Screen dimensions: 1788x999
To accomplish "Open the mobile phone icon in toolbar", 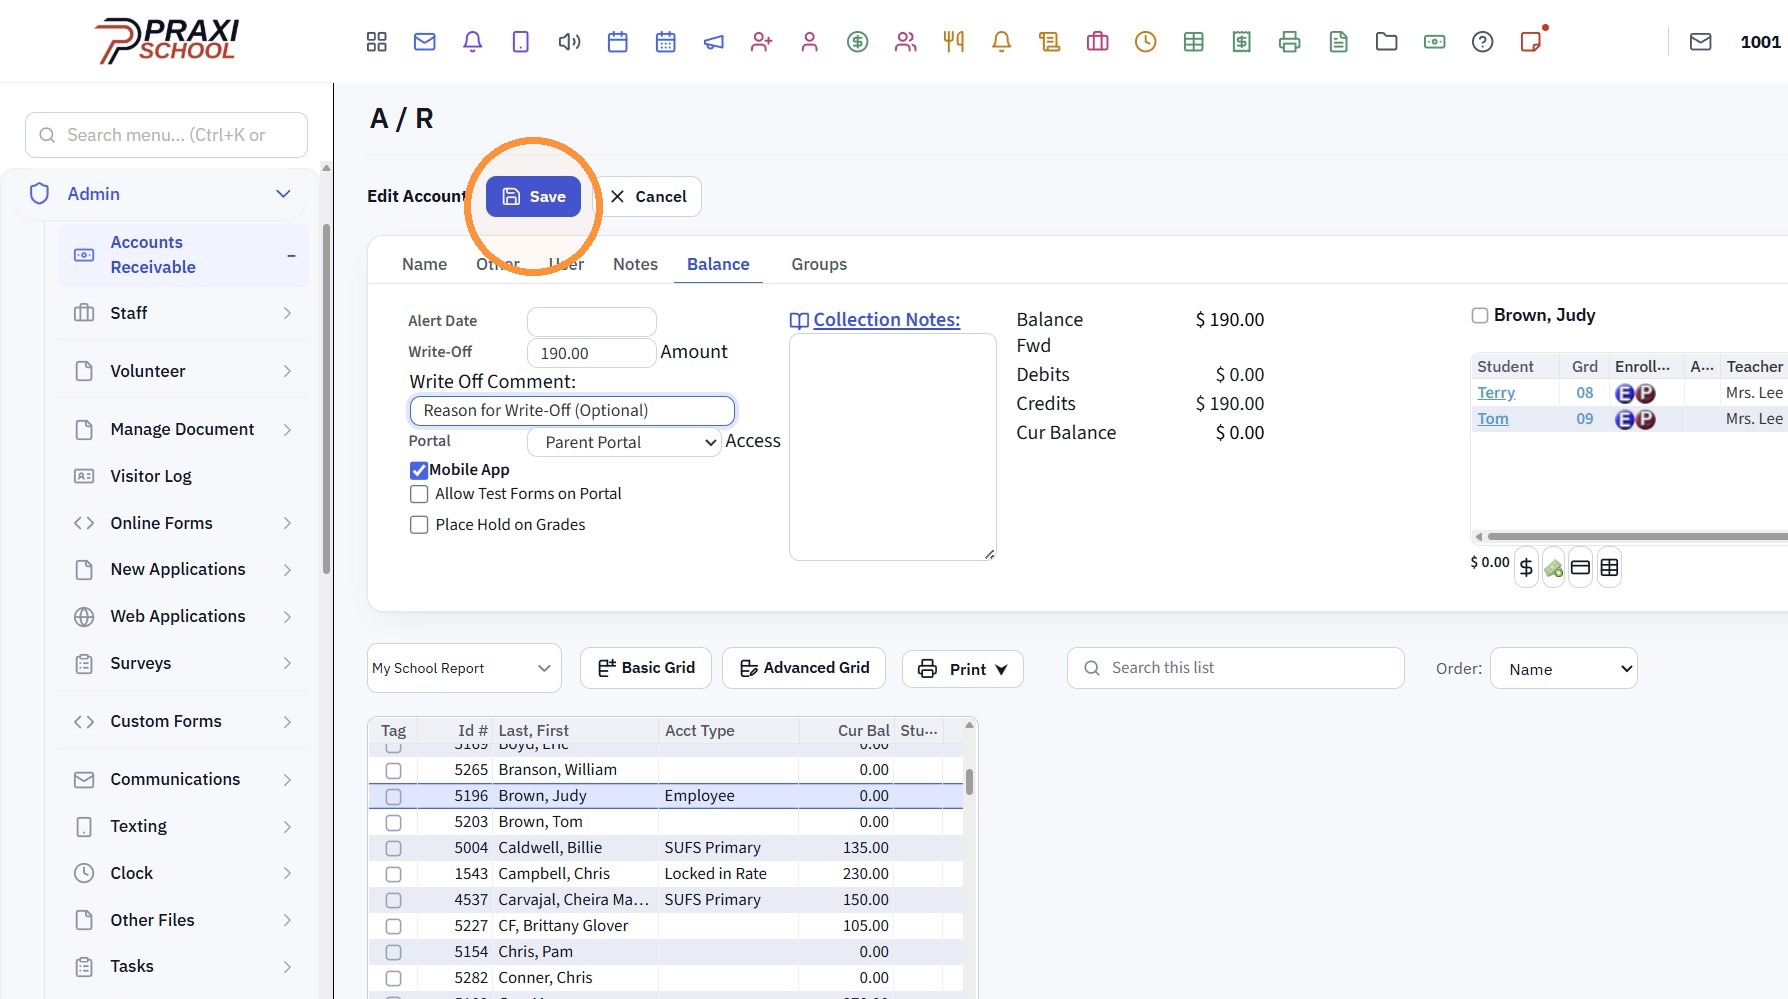I will tap(521, 42).
